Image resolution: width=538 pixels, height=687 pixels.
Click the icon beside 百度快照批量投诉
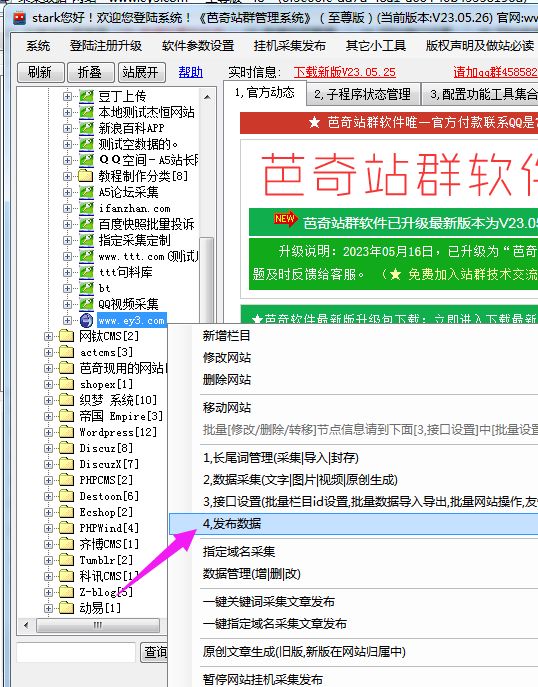[x=86, y=224]
